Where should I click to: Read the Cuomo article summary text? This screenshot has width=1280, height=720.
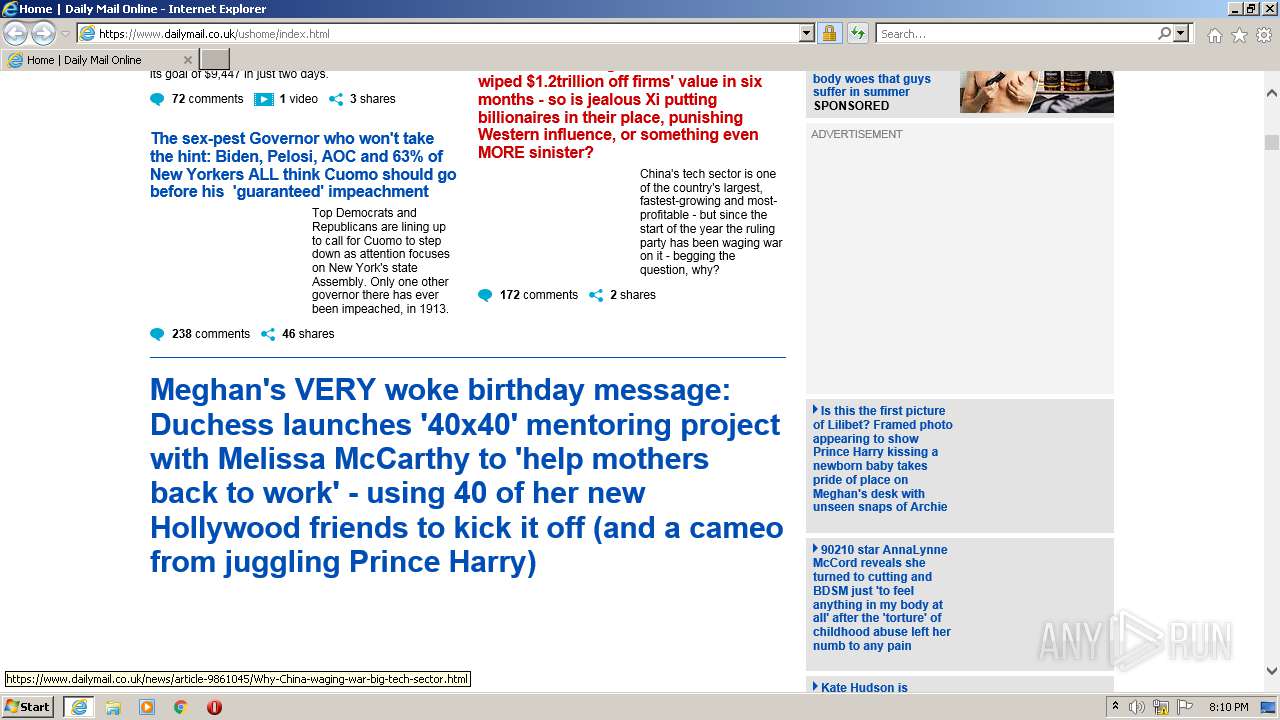coord(381,261)
